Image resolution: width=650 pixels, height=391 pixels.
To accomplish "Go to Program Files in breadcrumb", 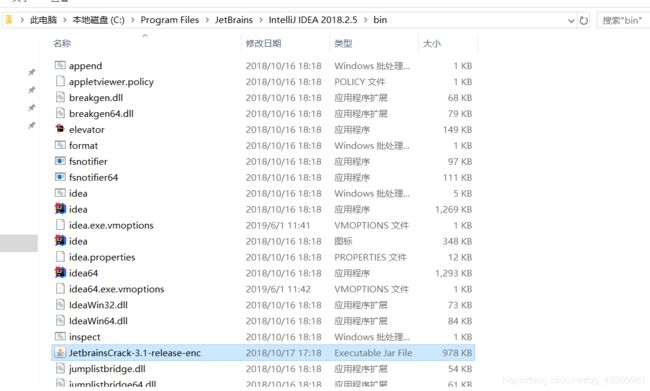I will (170, 20).
